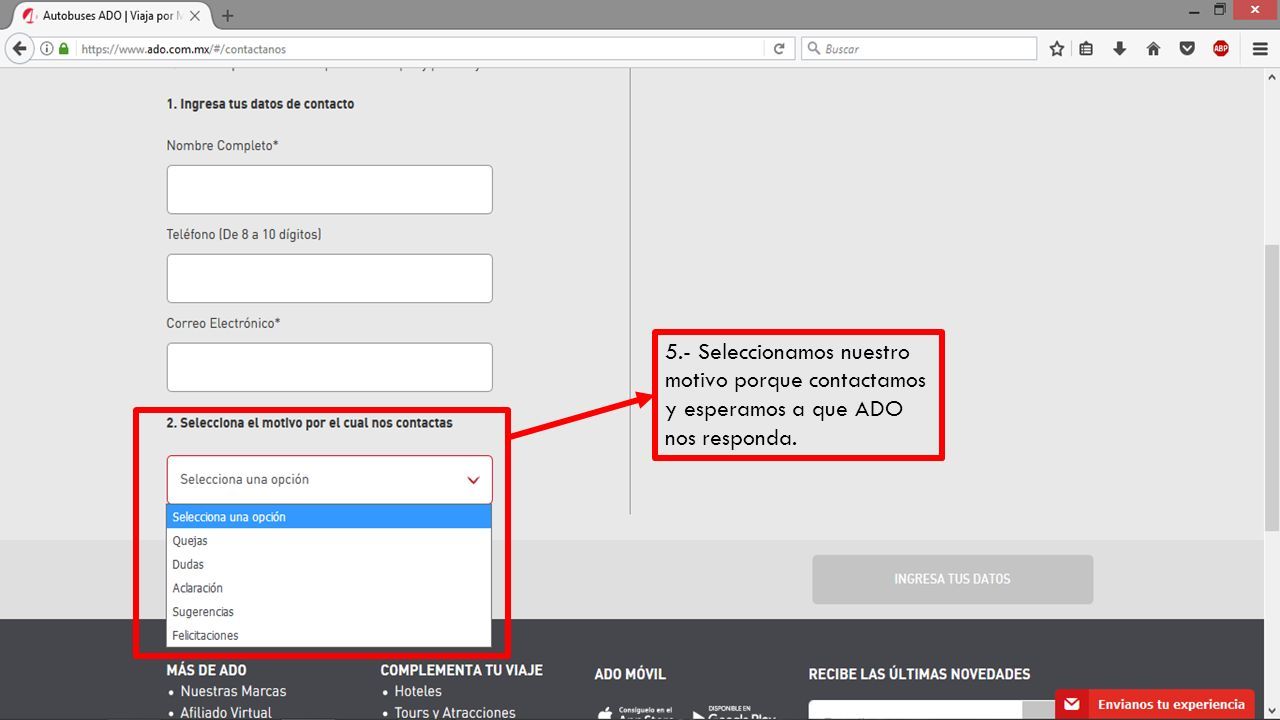
Task: Select the Autobuses ADO browser tab
Action: tap(110, 16)
